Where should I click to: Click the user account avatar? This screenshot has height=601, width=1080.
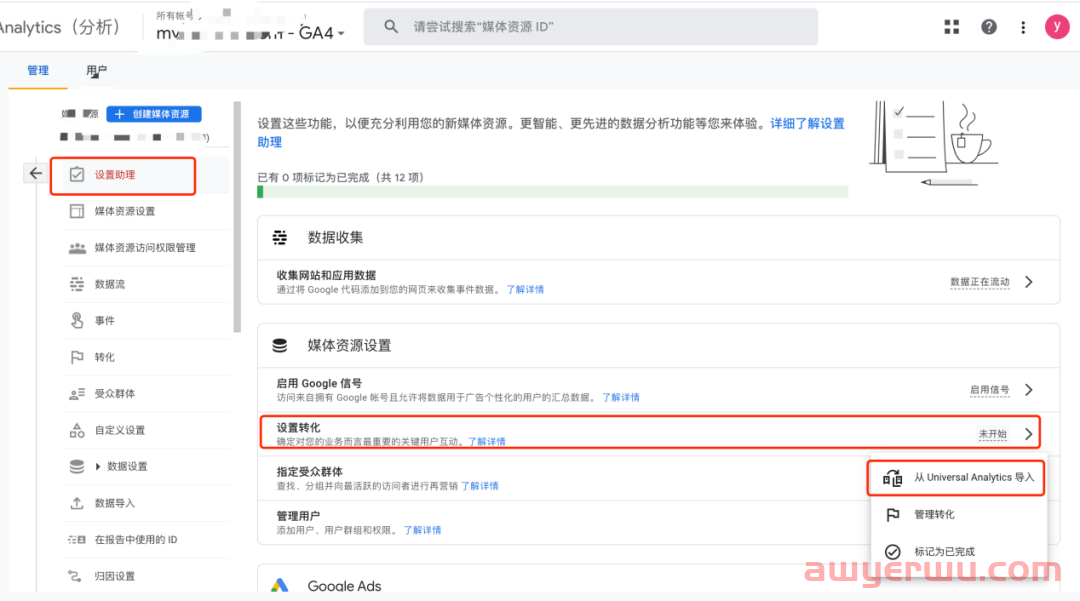click(x=1056, y=27)
